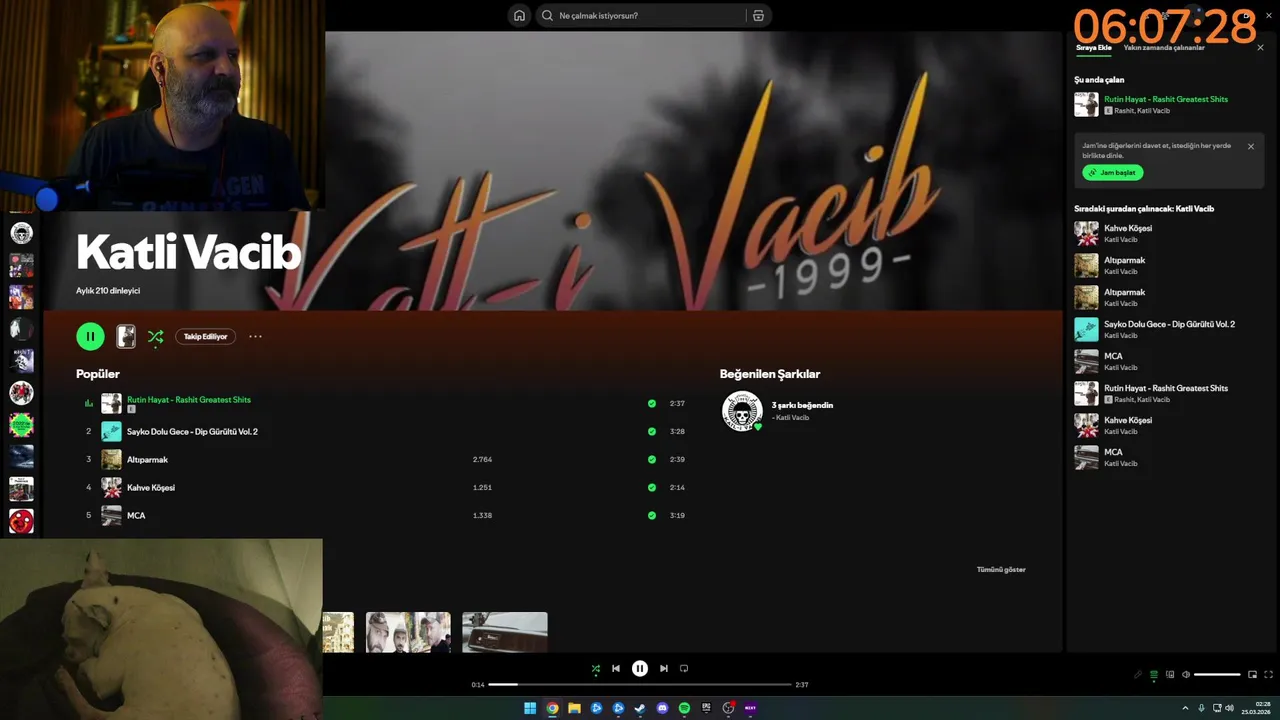Open Epic Games launcher from taskbar

(706, 708)
